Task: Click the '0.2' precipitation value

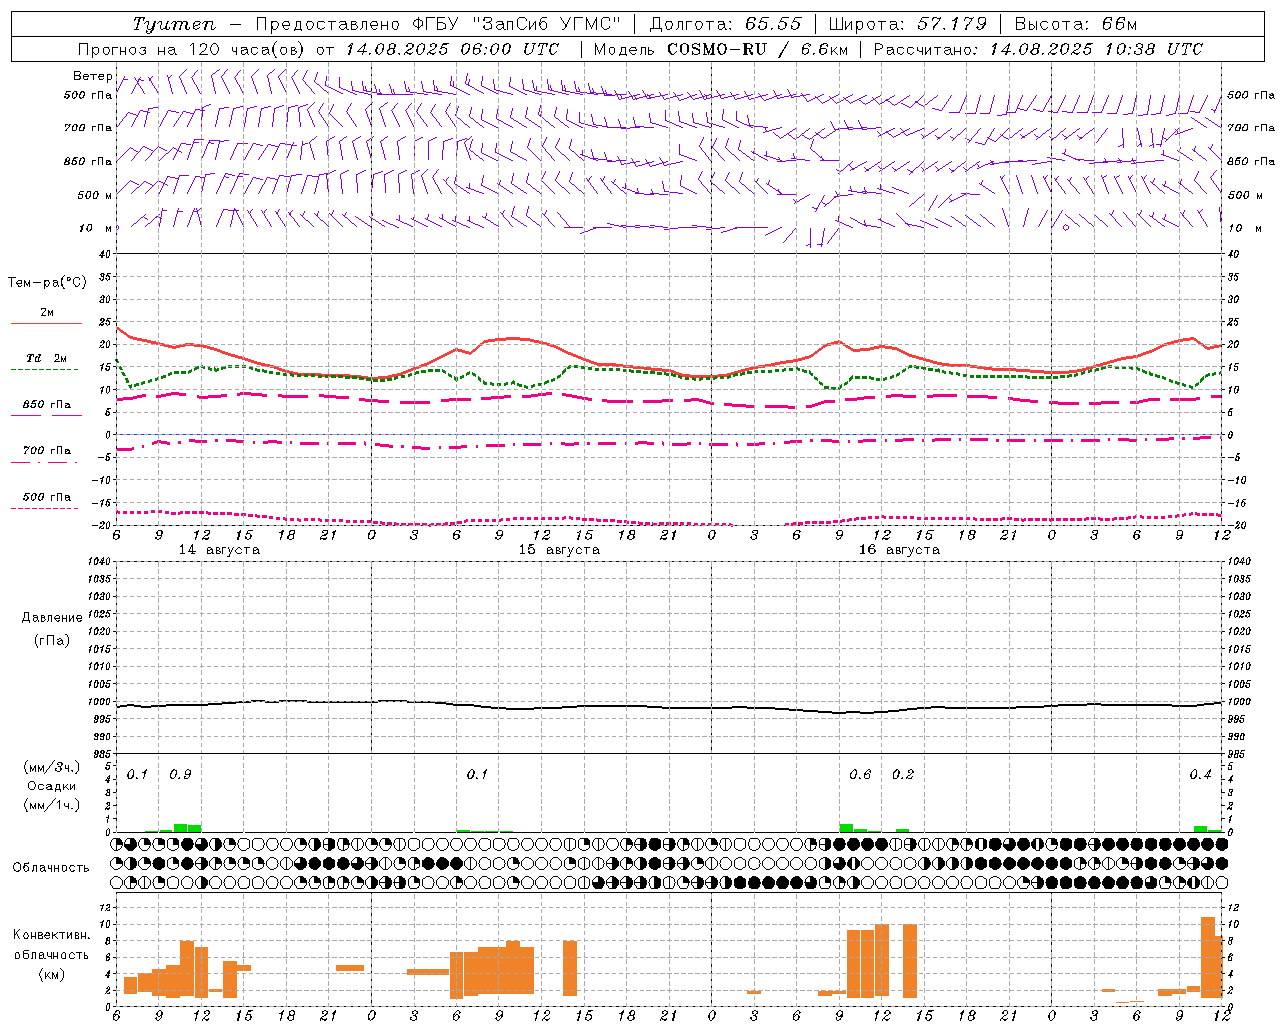Action: [903, 775]
